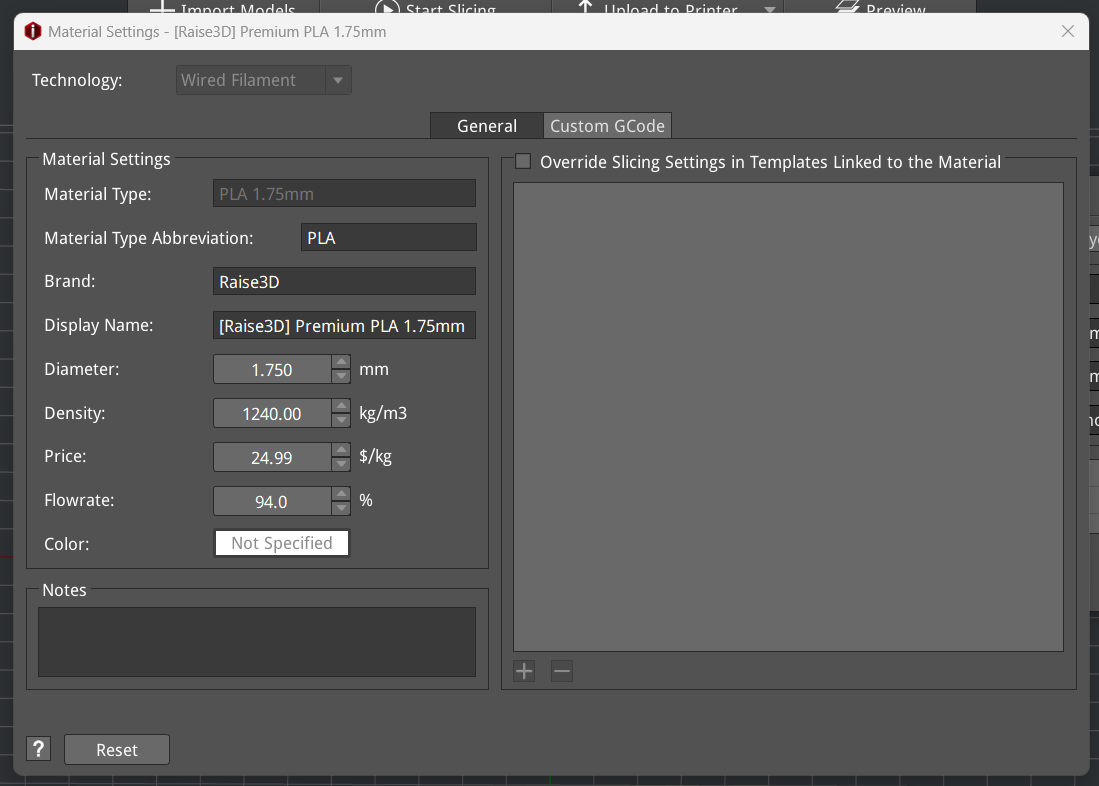
Task: Open the Technology Wired Filament dropdown
Action: pyautogui.click(x=264, y=80)
